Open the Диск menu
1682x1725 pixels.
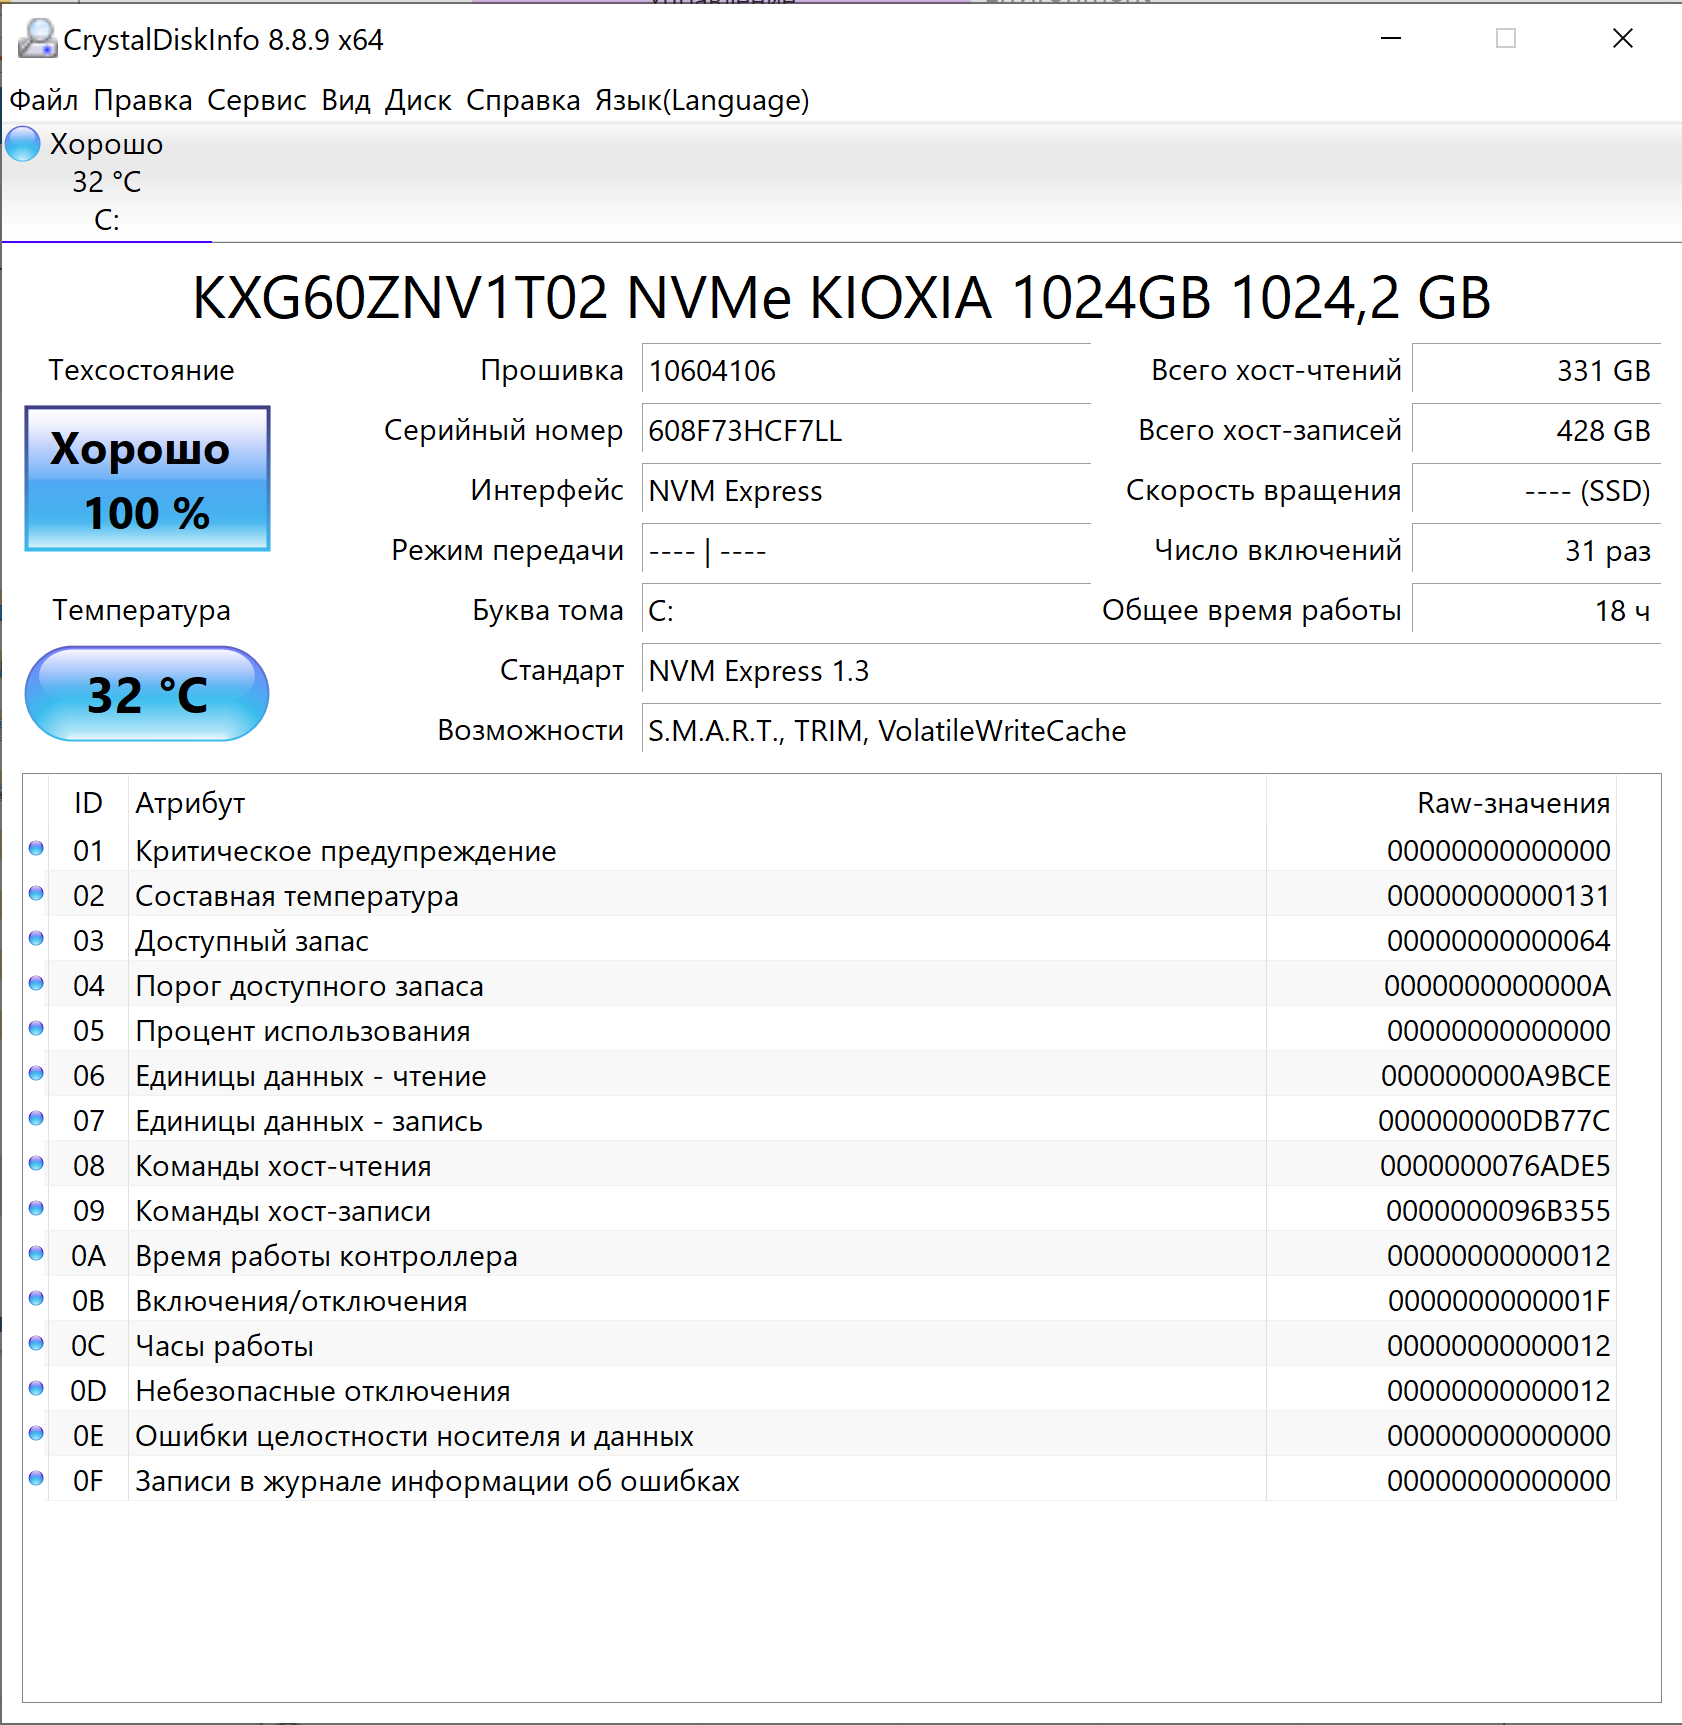pyautogui.click(x=419, y=100)
